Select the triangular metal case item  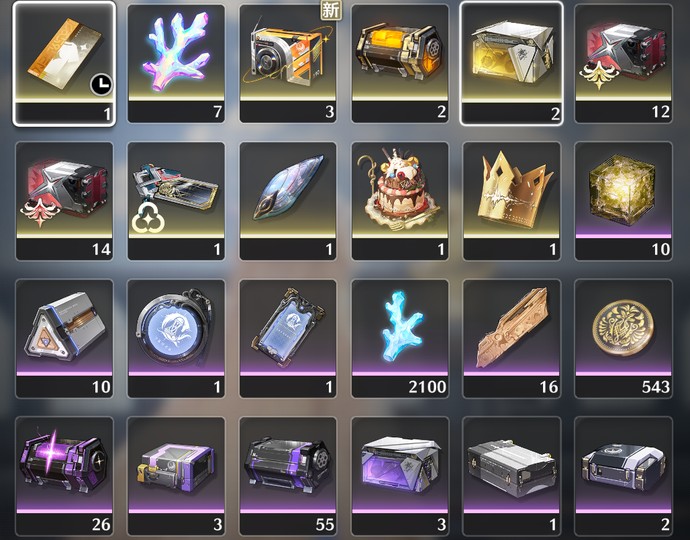pyautogui.click(x=64, y=338)
